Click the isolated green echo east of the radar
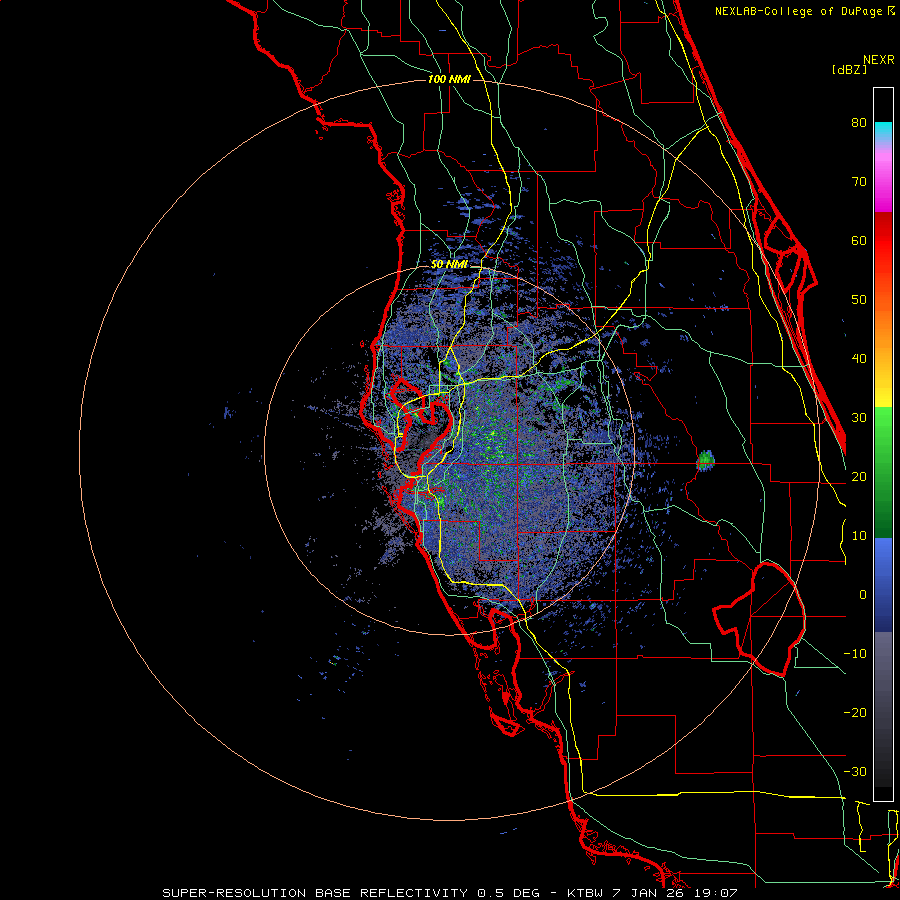Image resolution: width=900 pixels, height=900 pixels. click(706, 460)
